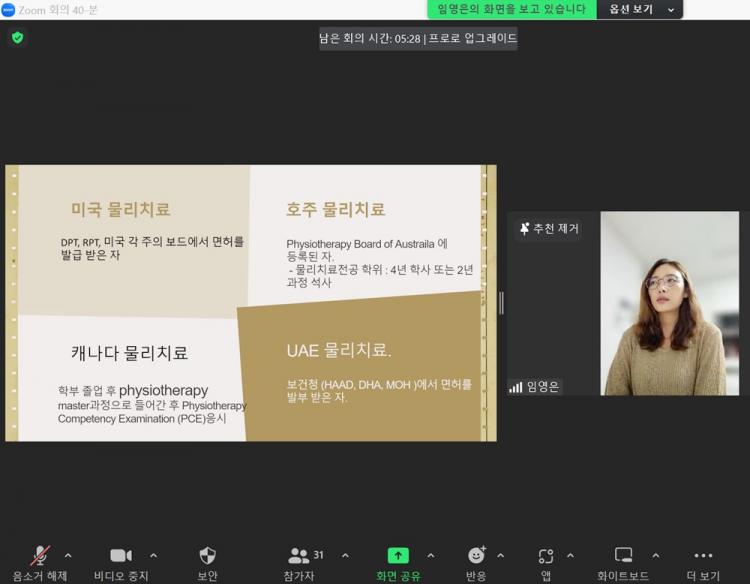Viewport: 750px width, 584px height.
Task: Unmute the microphone (음소거 해제)
Action: [x=40, y=556]
